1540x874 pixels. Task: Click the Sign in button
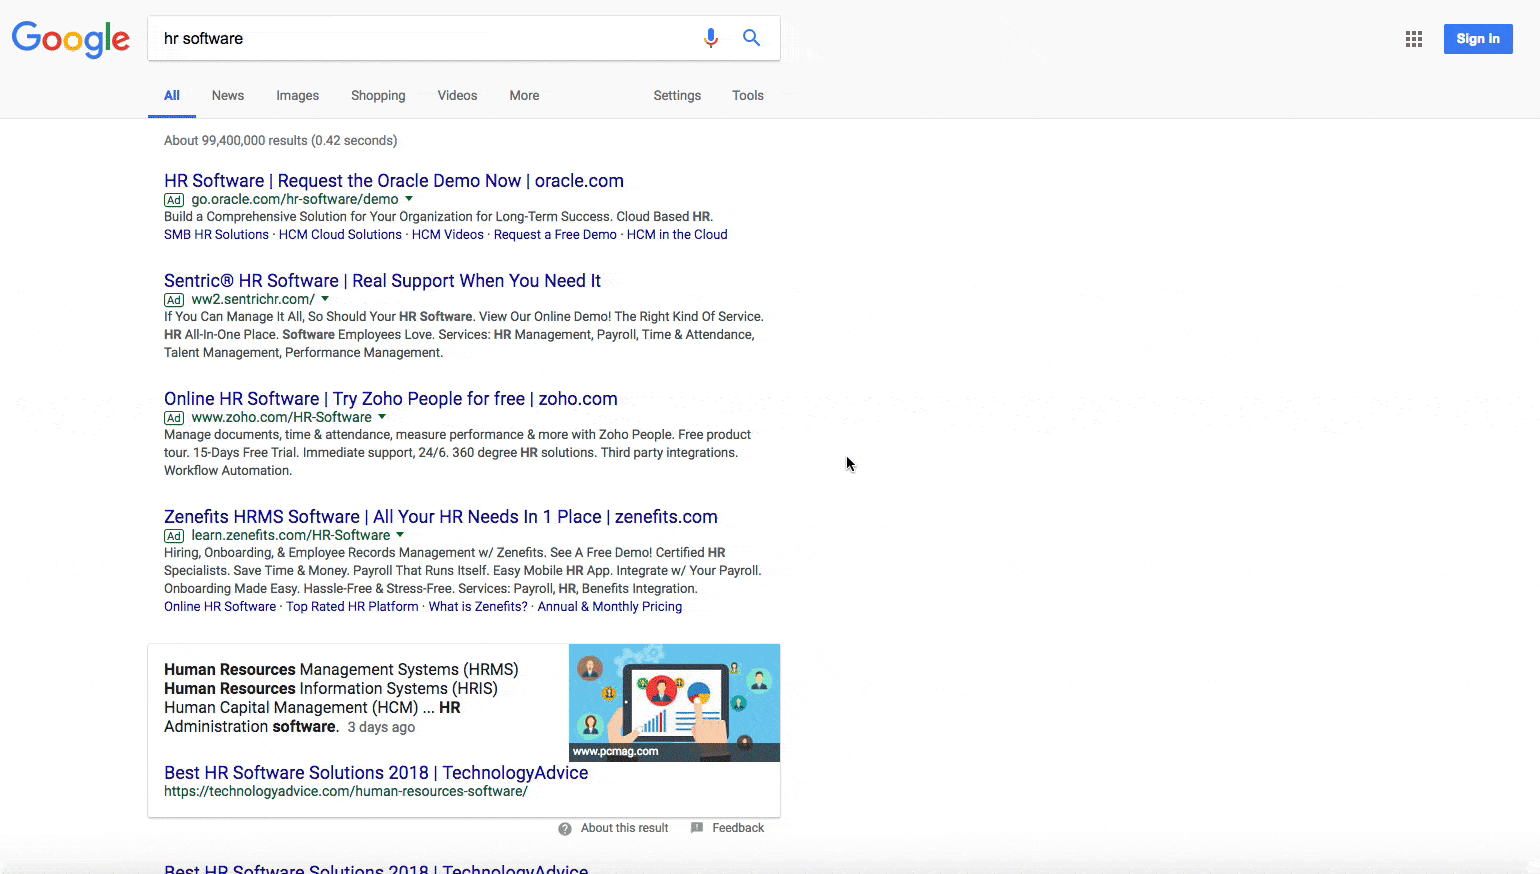(1478, 39)
